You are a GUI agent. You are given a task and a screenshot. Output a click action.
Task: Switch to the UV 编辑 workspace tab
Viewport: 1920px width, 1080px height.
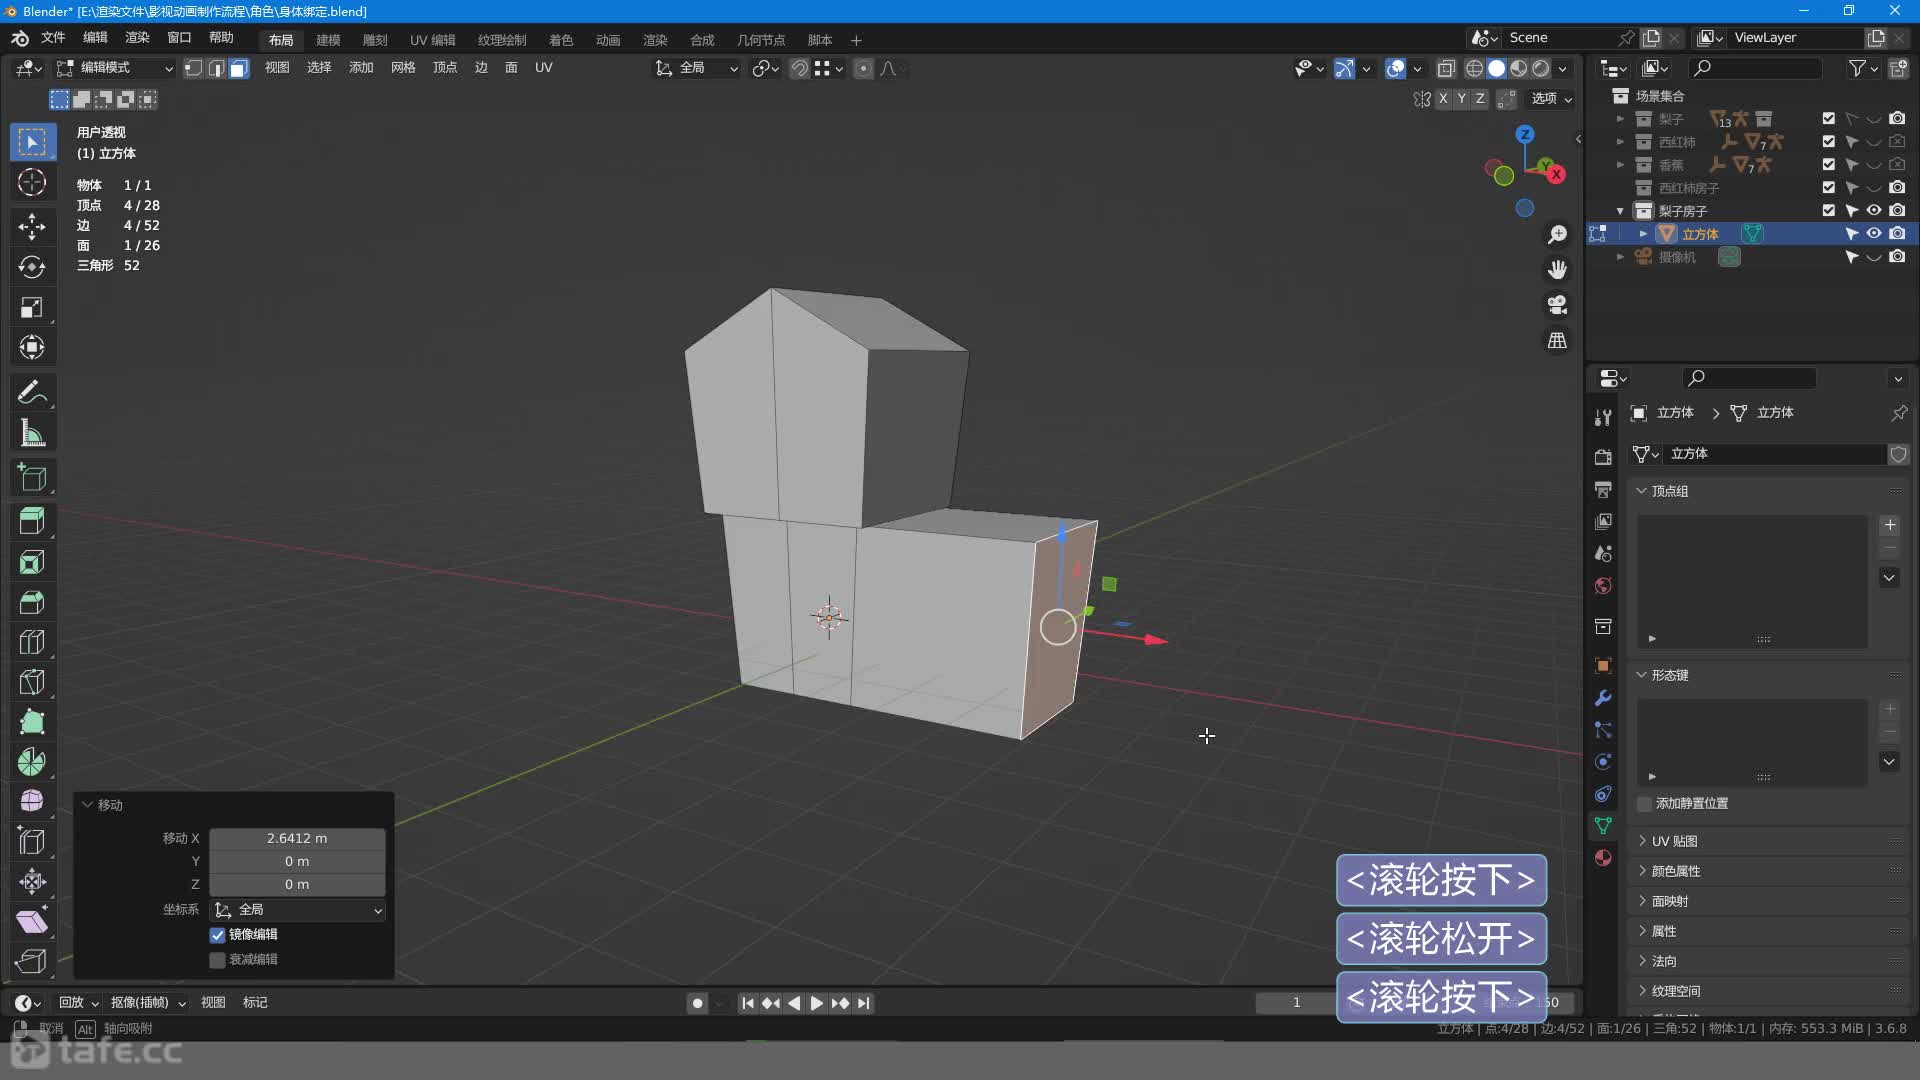tap(432, 40)
